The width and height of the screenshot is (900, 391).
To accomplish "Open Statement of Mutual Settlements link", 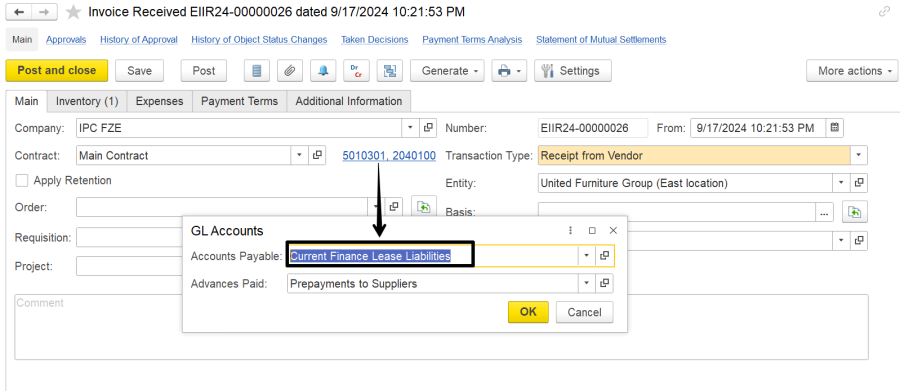I will [601, 40].
